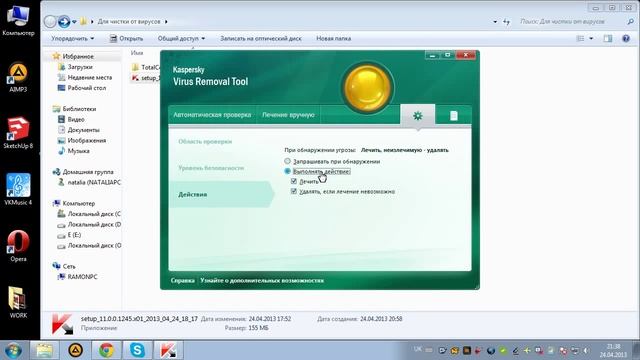Image resolution: width=640 pixels, height=360 pixels.
Task: Open AIMP from the taskbar
Action: [x=75, y=350]
